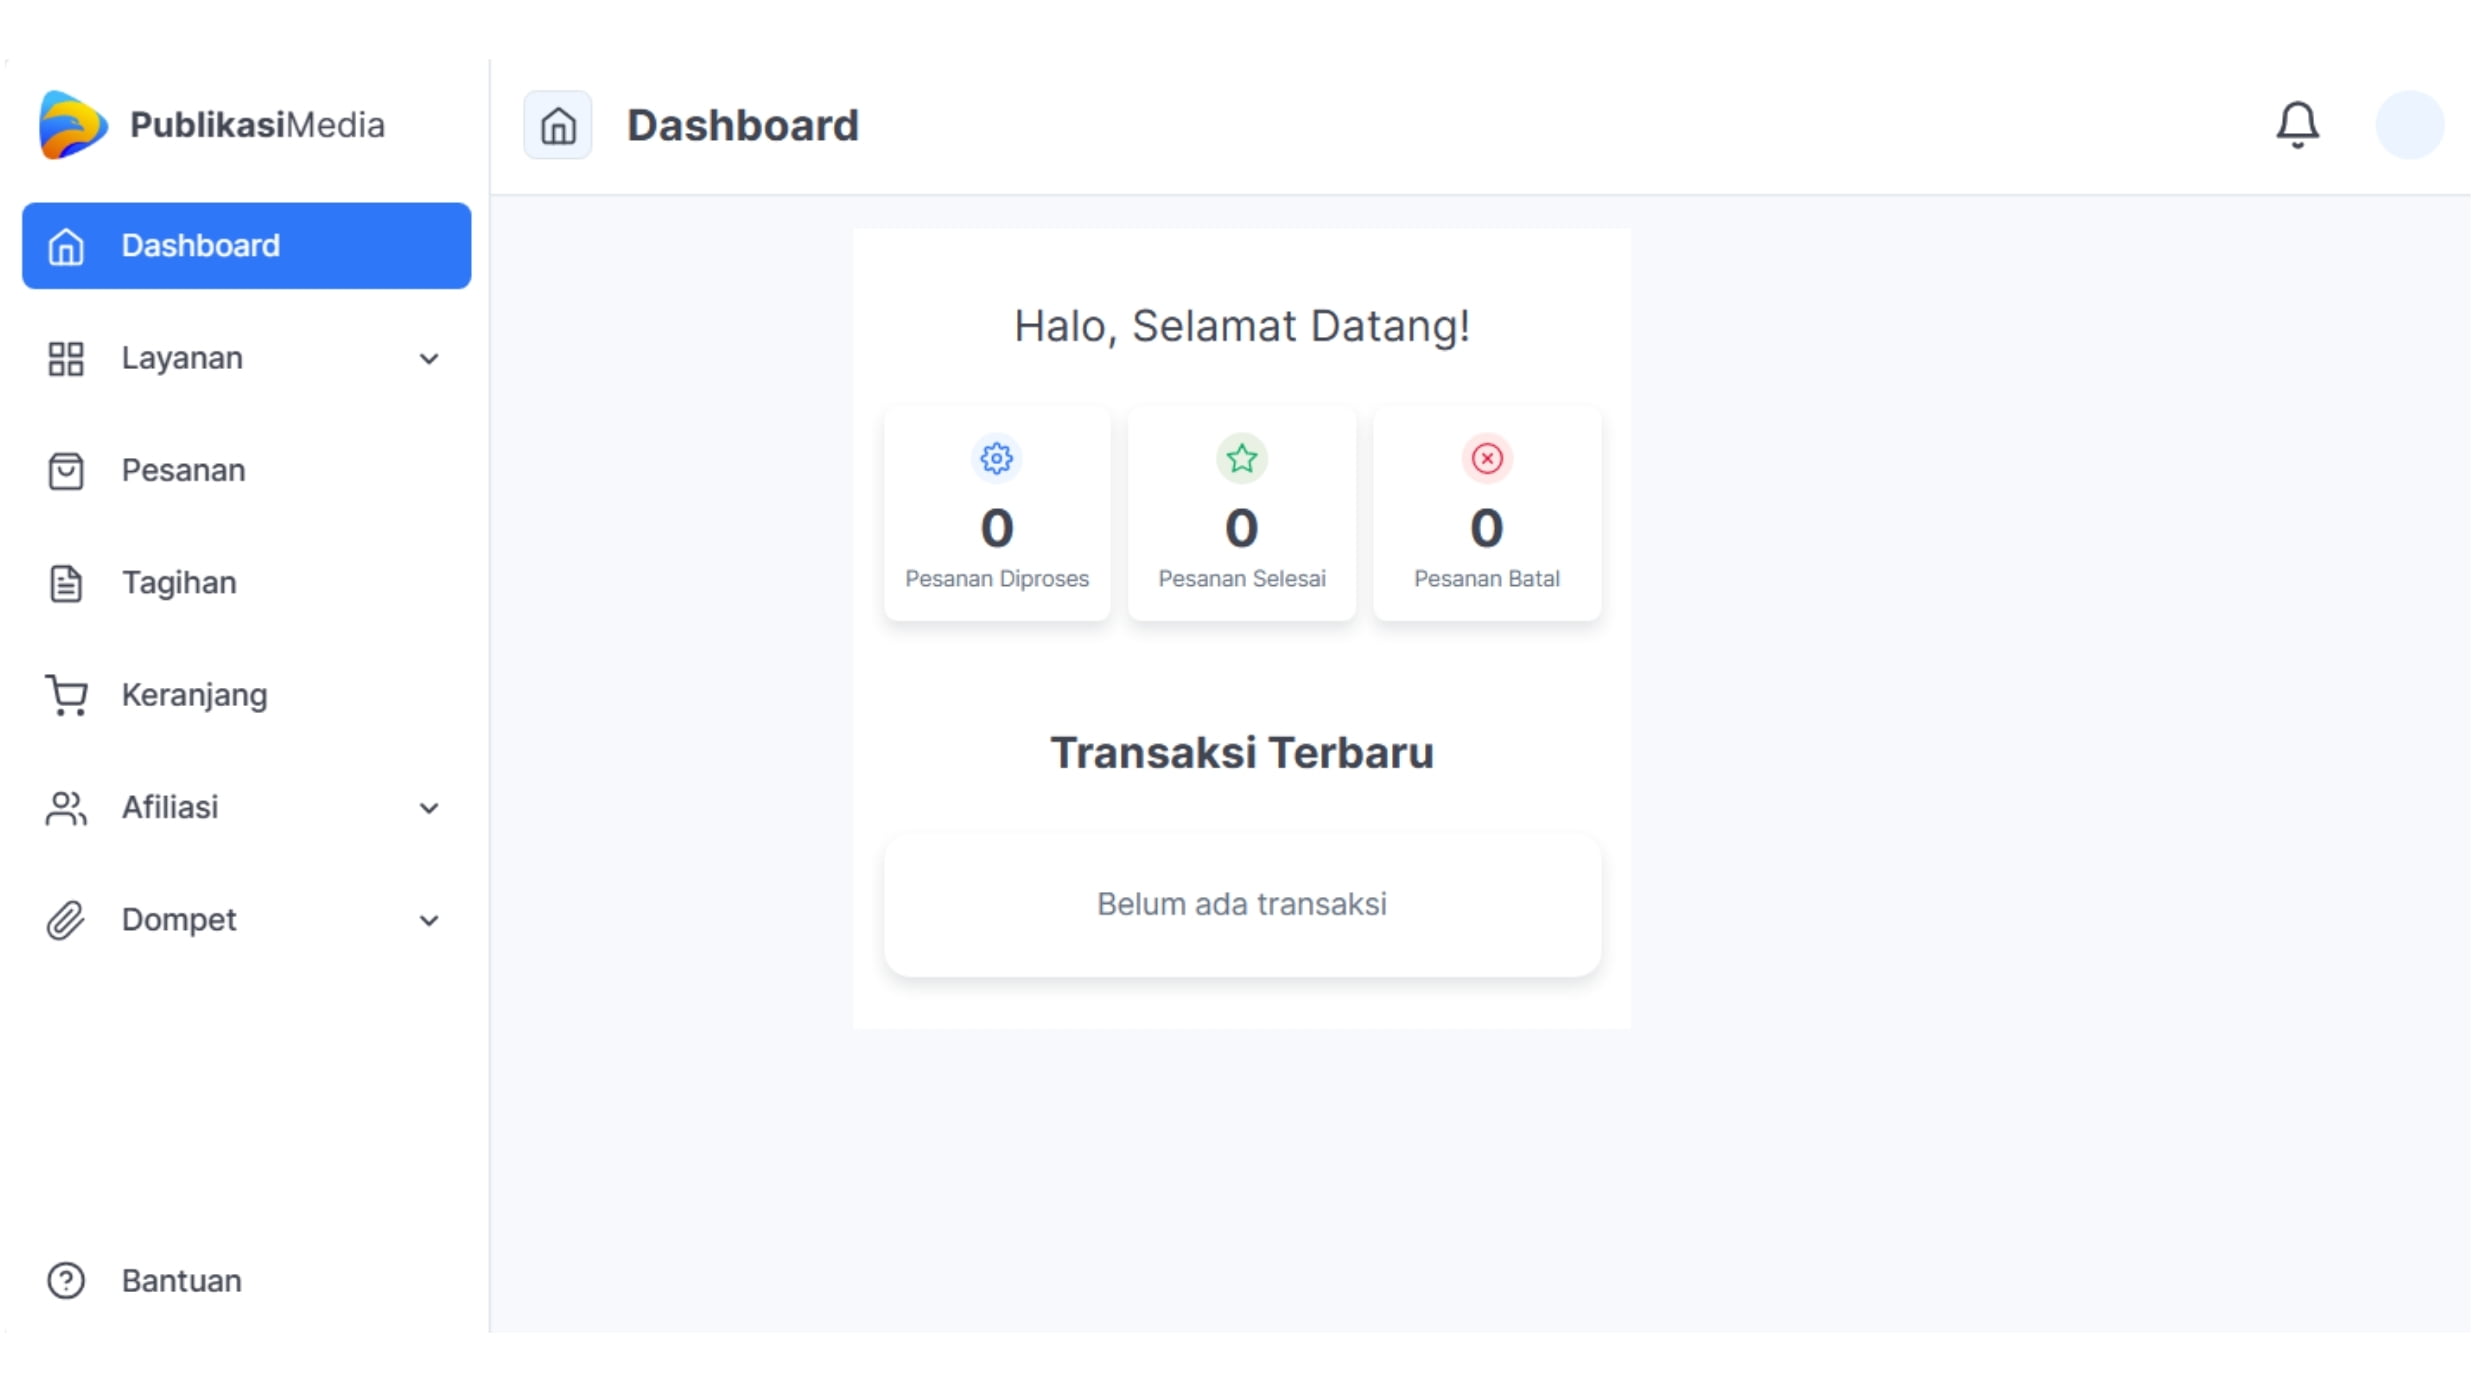Click the Tagihan document icon
This screenshot has width=2476, height=1392.
point(66,583)
